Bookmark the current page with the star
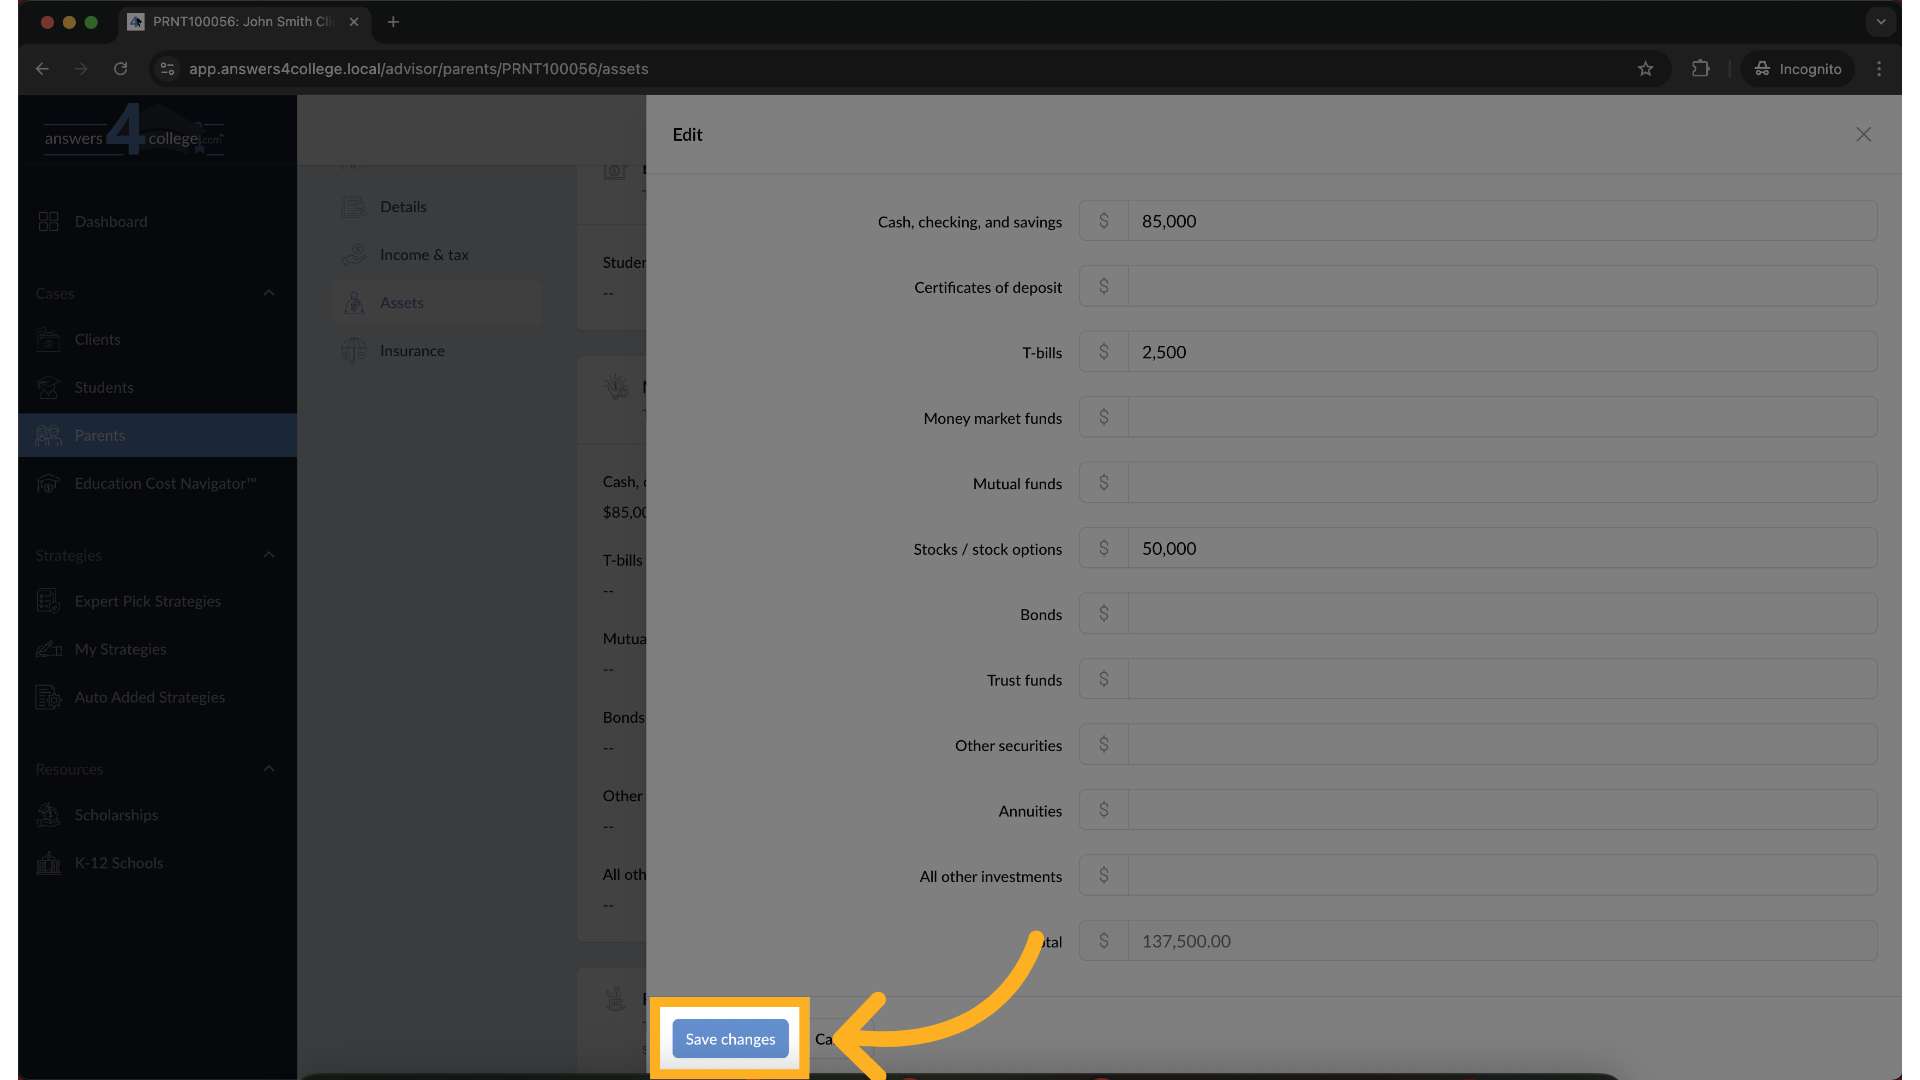 coord(1646,68)
